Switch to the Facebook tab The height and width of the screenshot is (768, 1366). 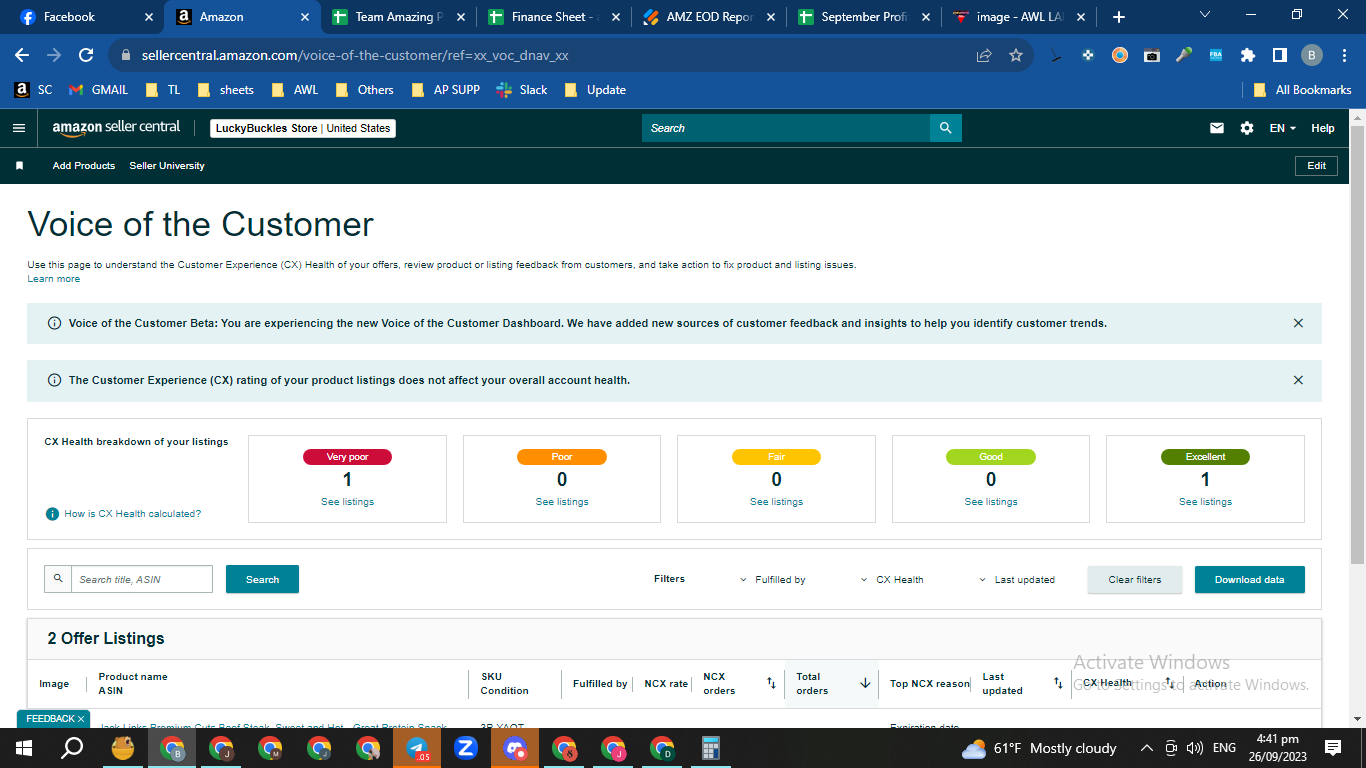[x=84, y=17]
